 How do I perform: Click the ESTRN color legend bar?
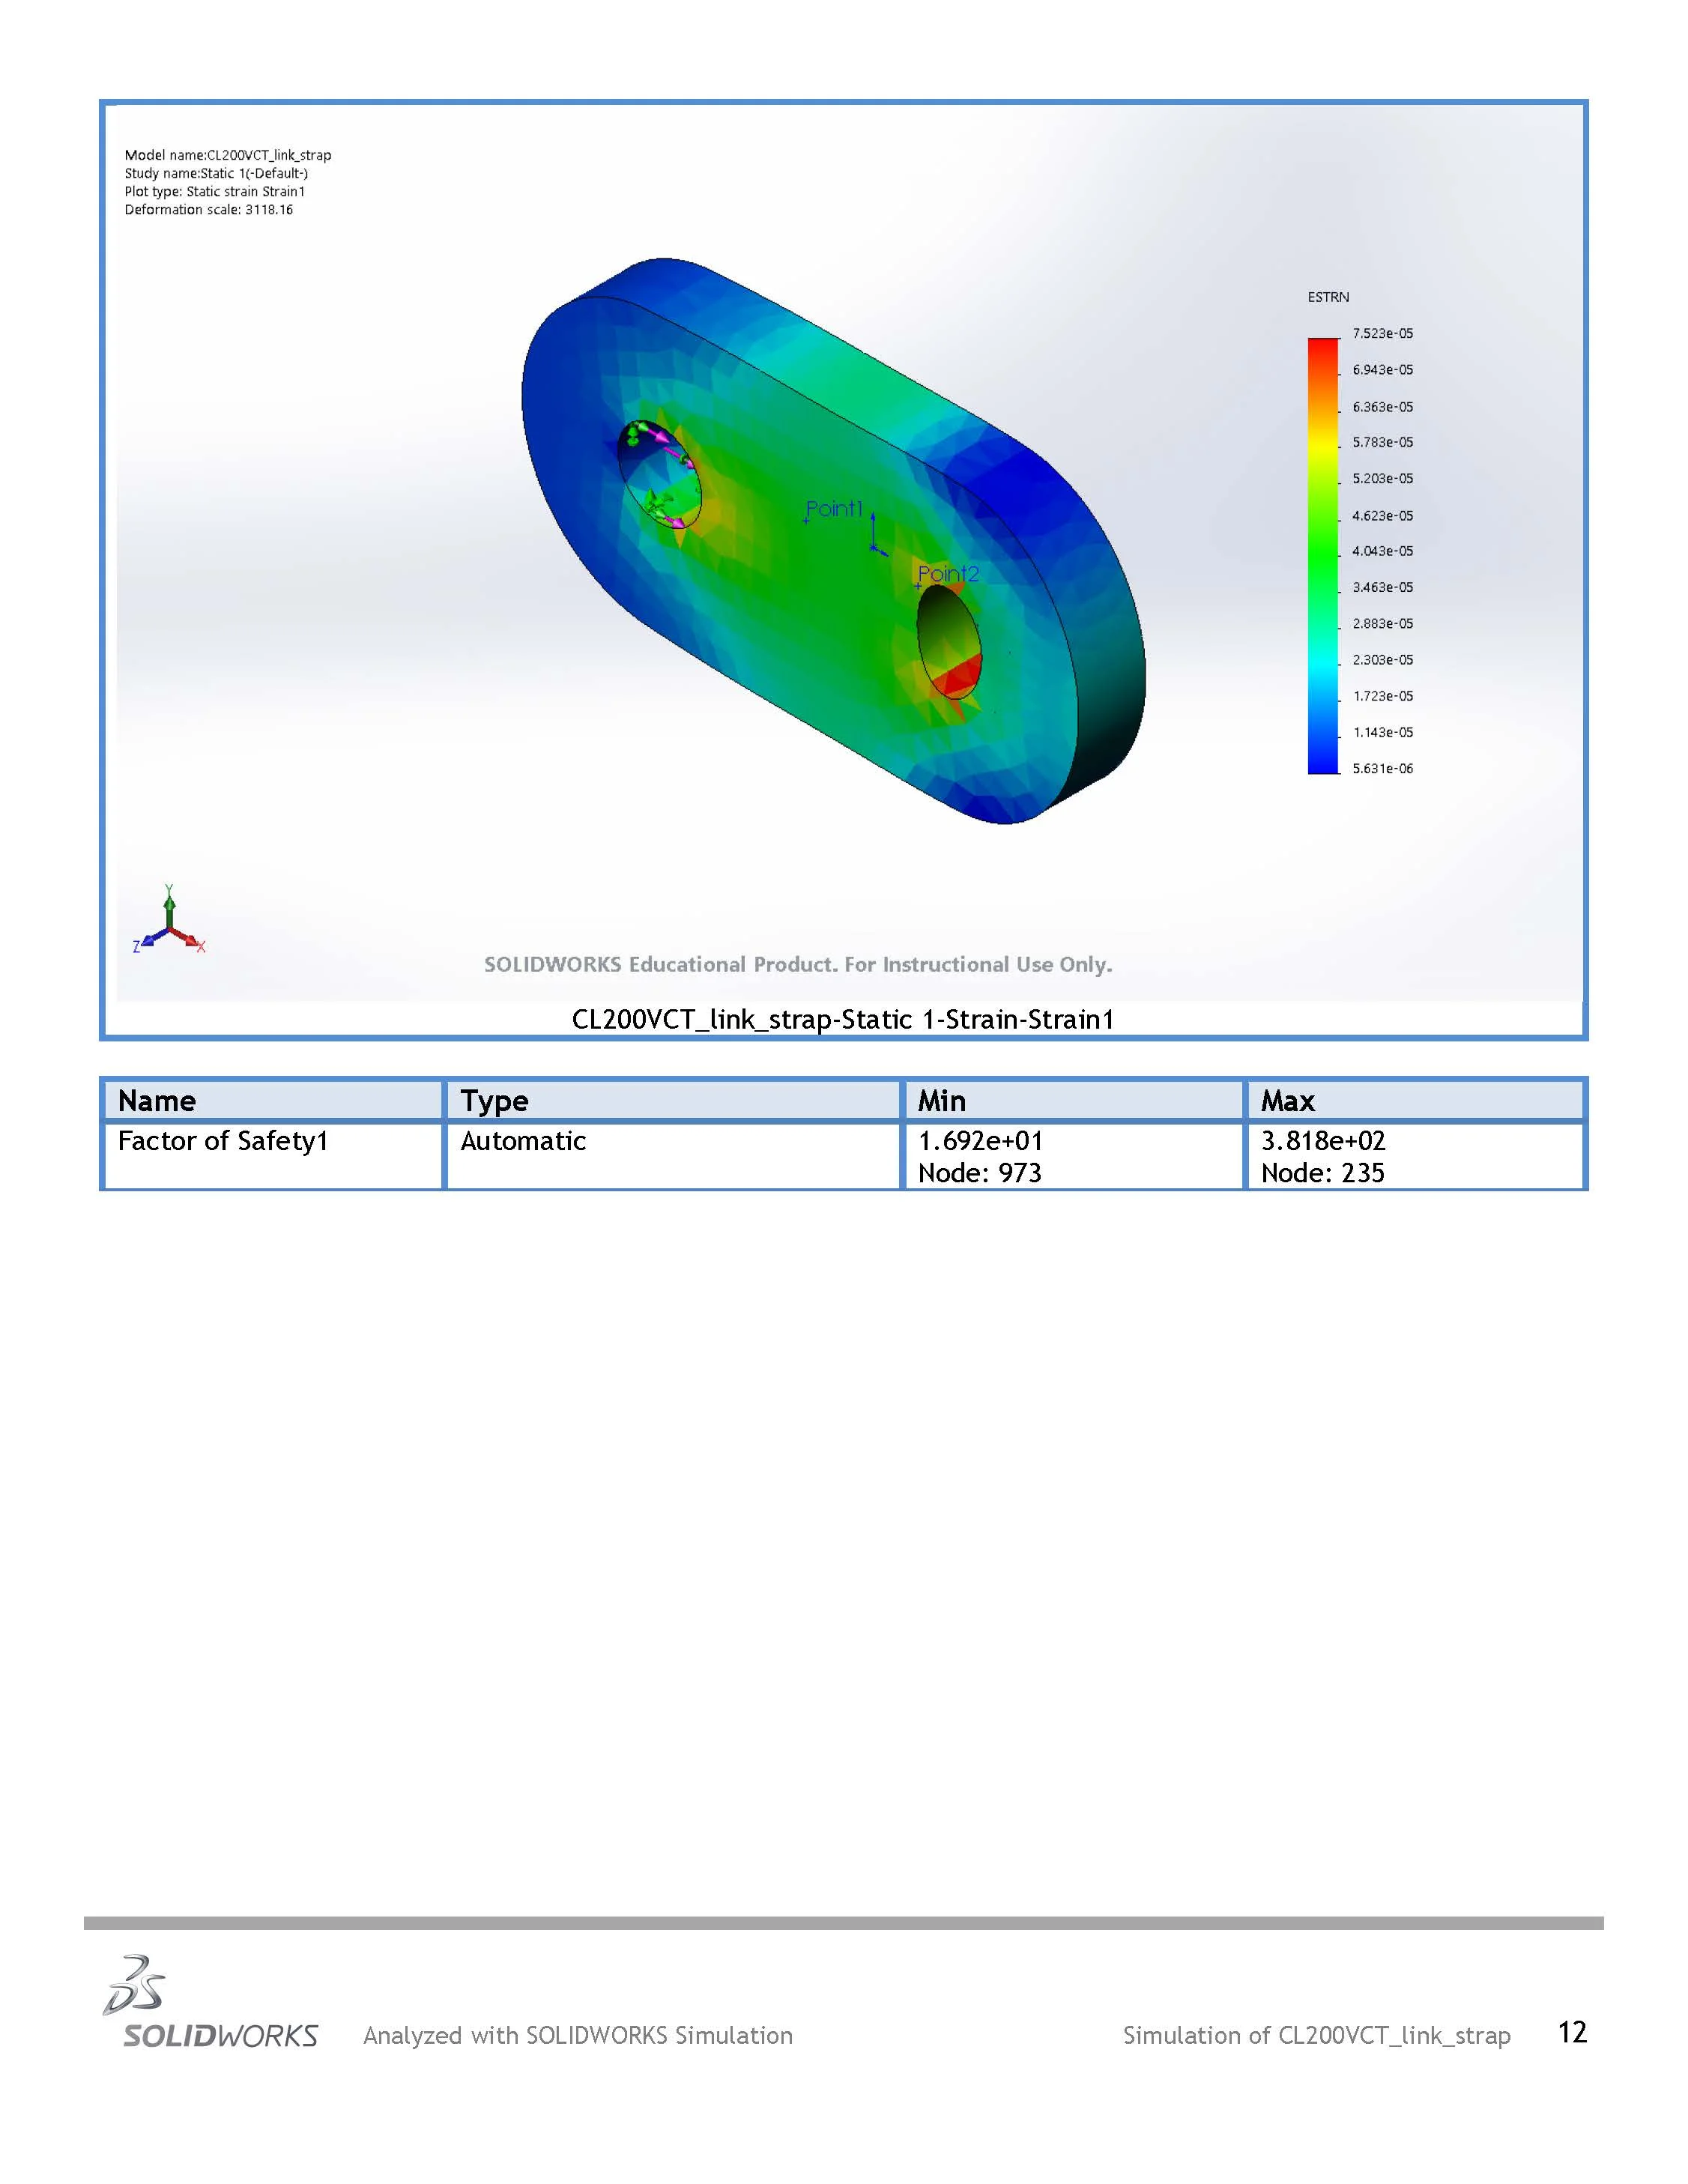click(1322, 555)
